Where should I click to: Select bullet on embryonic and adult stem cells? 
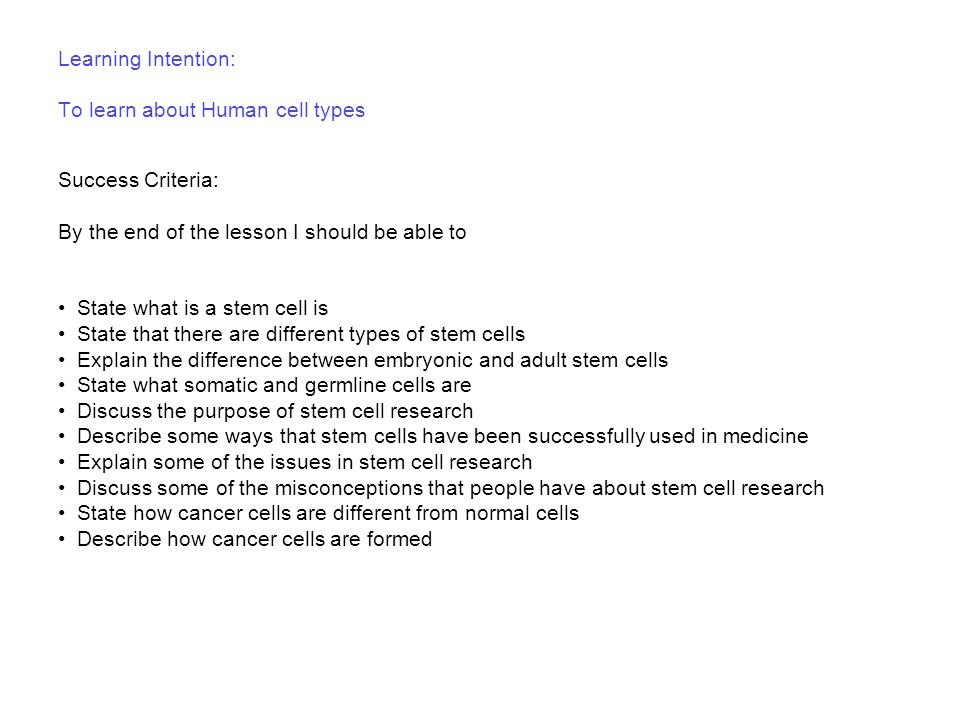pyautogui.click(x=372, y=360)
